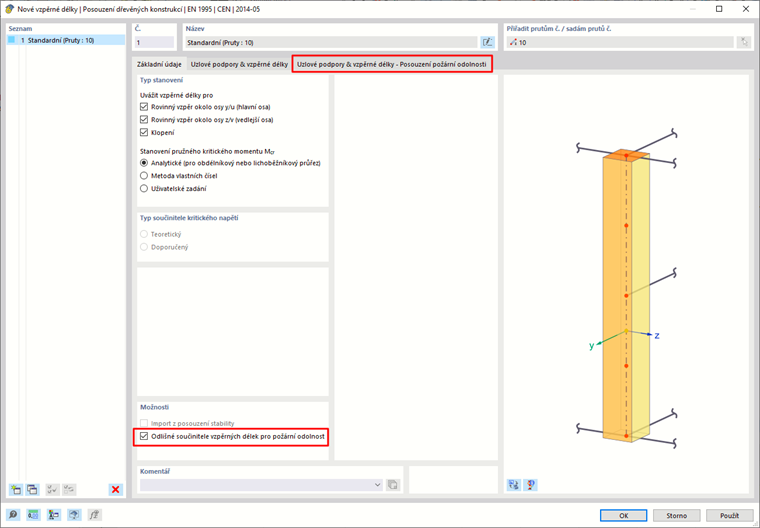This screenshot has width=760, height=528.
Task: Click the Č. number field
Action: click(x=154, y=42)
